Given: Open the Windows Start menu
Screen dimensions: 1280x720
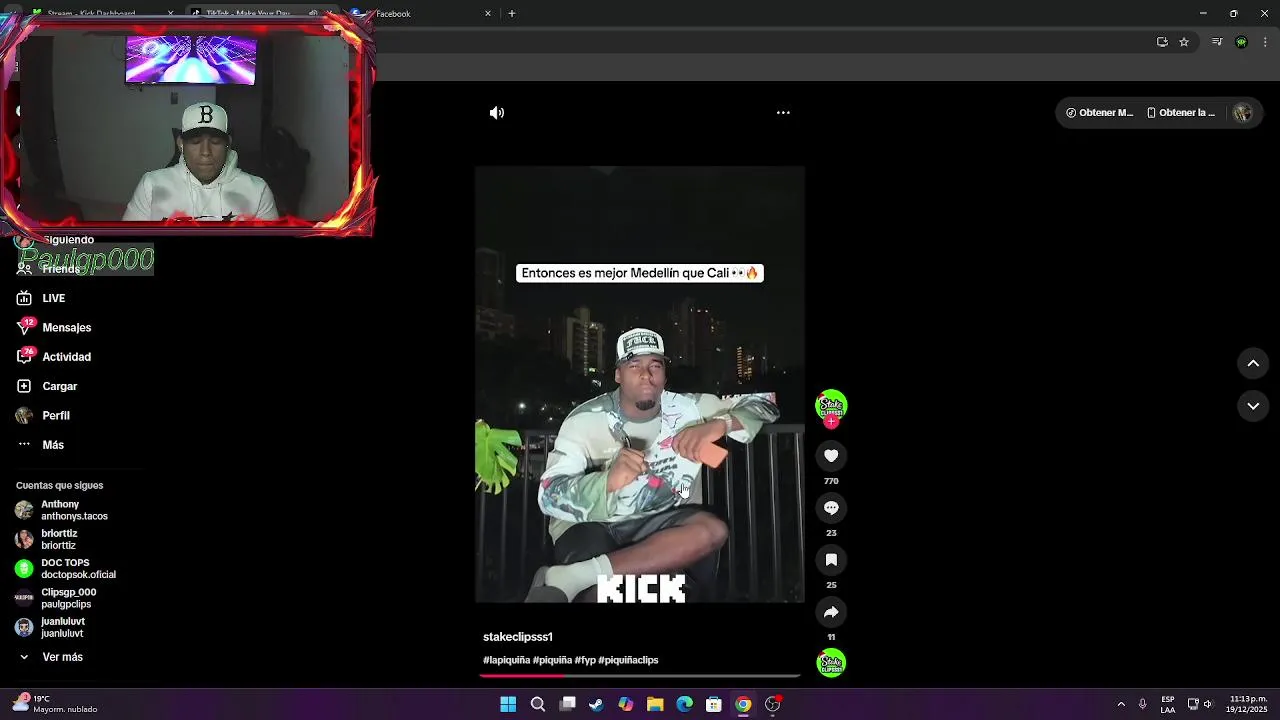Looking at the screenshot, I should (x=508, y=704).
